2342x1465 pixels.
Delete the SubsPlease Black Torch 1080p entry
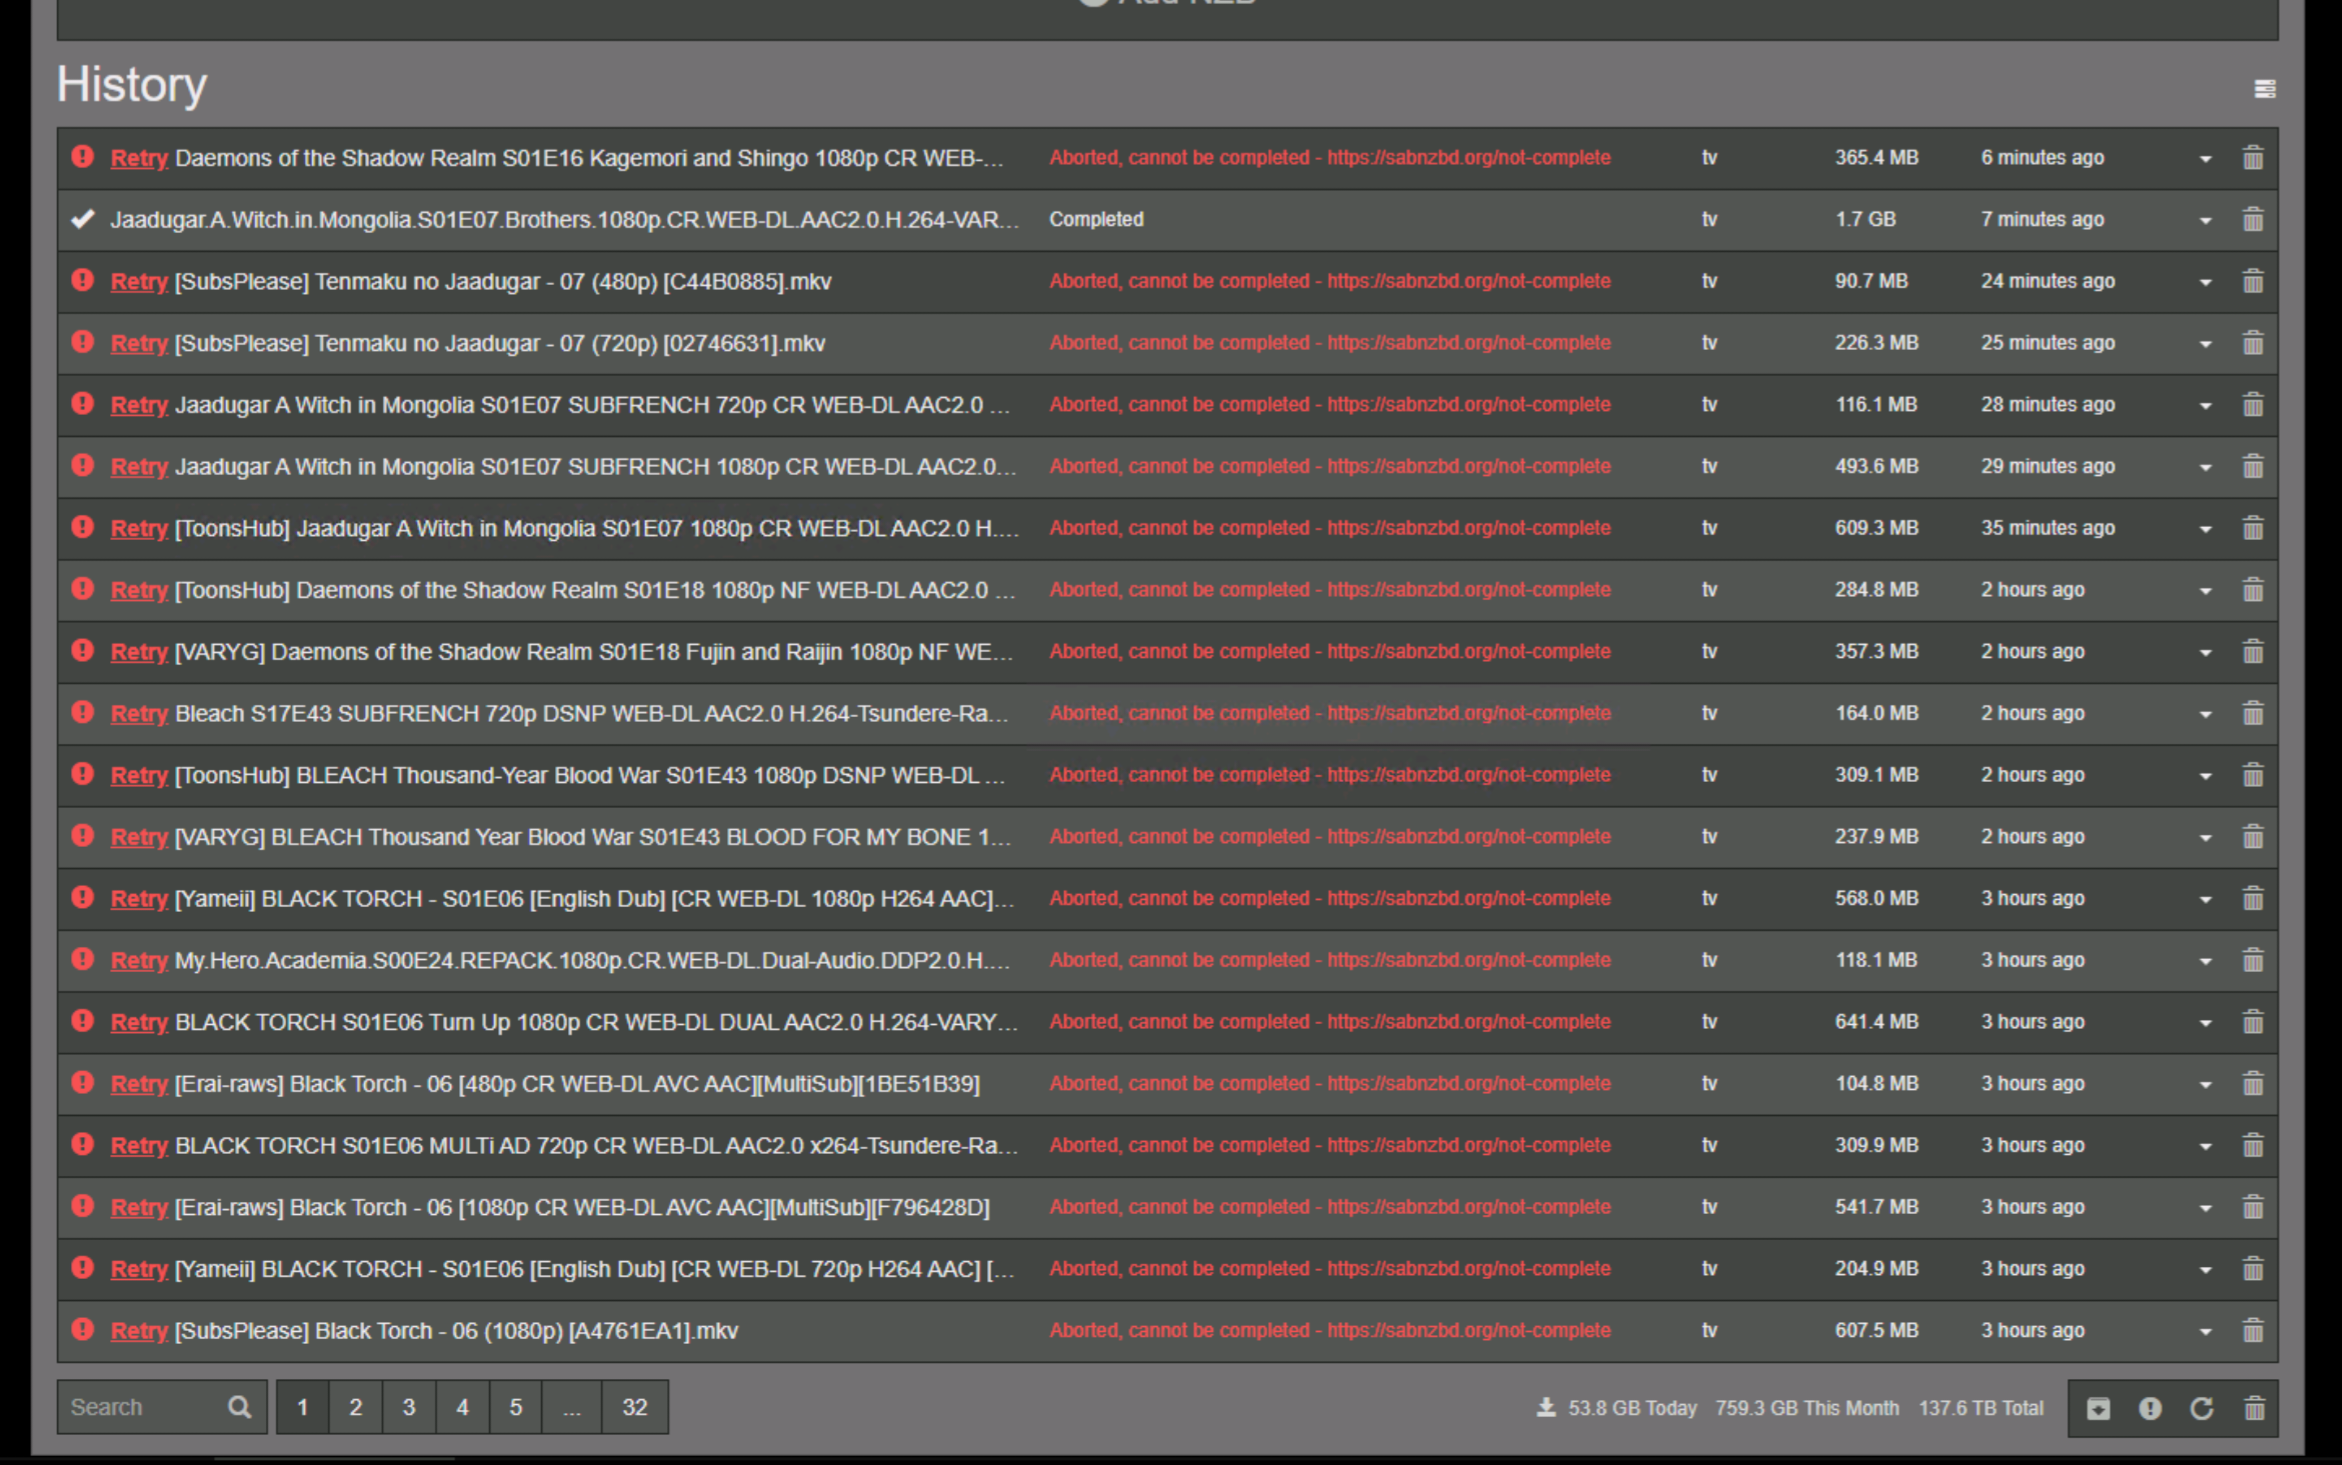2253,1331
